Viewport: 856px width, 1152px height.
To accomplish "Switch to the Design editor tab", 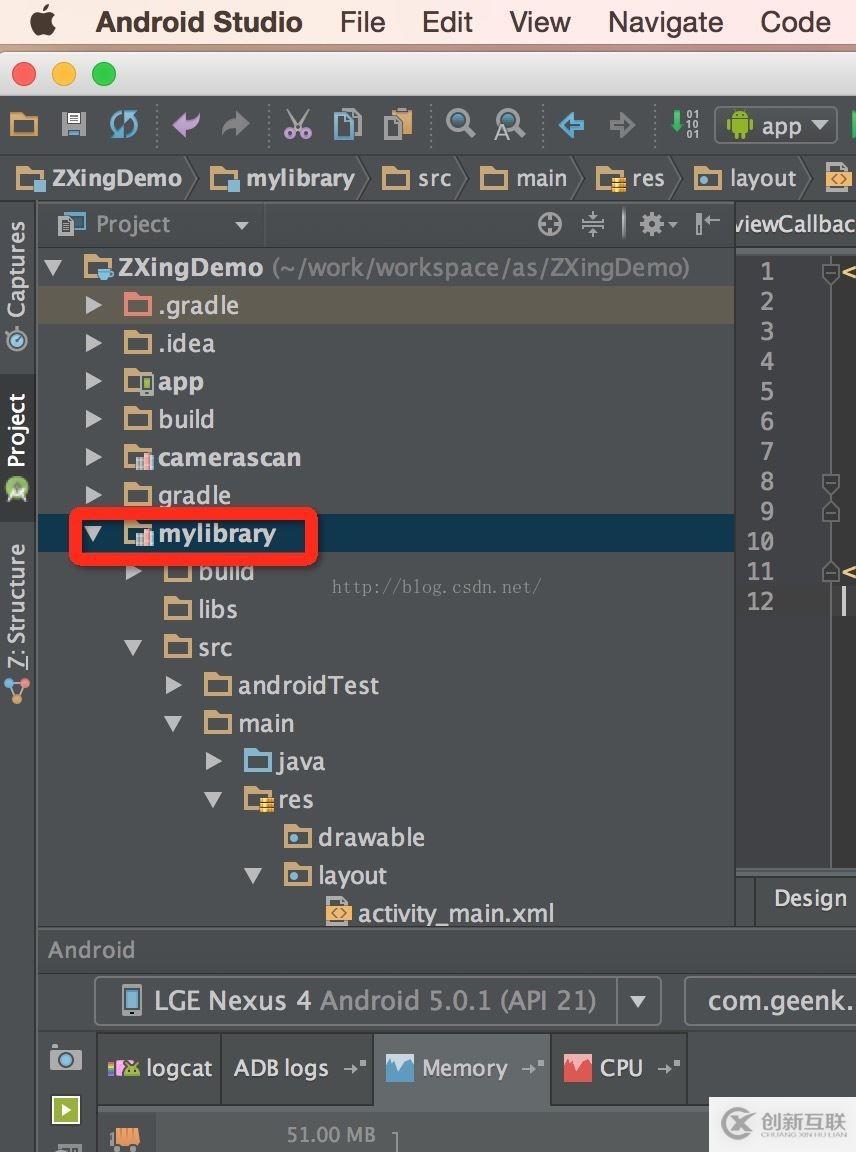I will [x=810, y=899].
